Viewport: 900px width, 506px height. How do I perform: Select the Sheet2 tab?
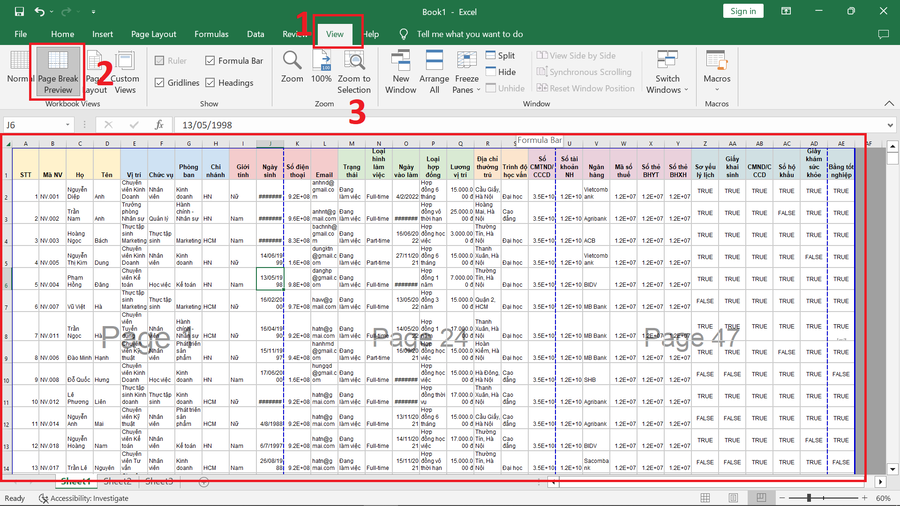tap(118, 481)
